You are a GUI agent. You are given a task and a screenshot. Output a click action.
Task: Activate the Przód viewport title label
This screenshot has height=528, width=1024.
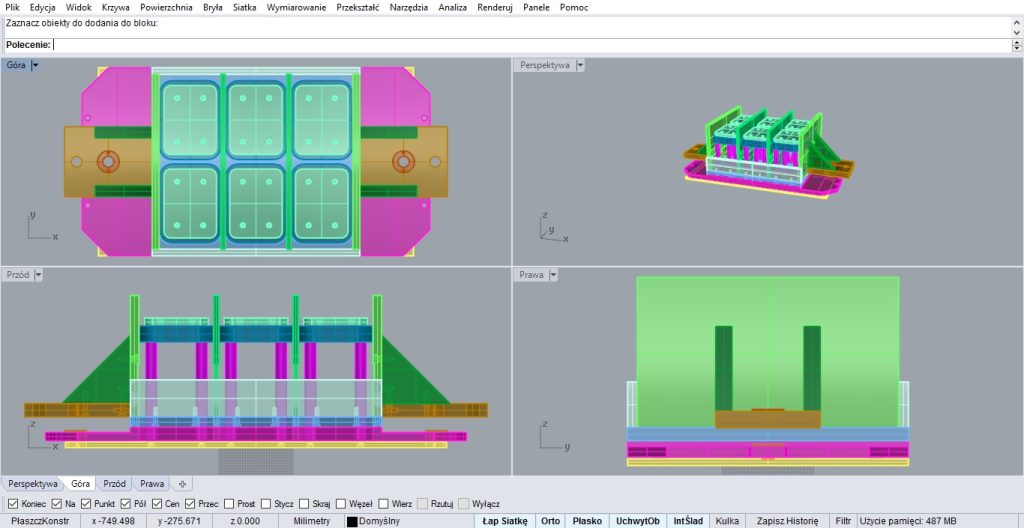[x=18, y=275]
